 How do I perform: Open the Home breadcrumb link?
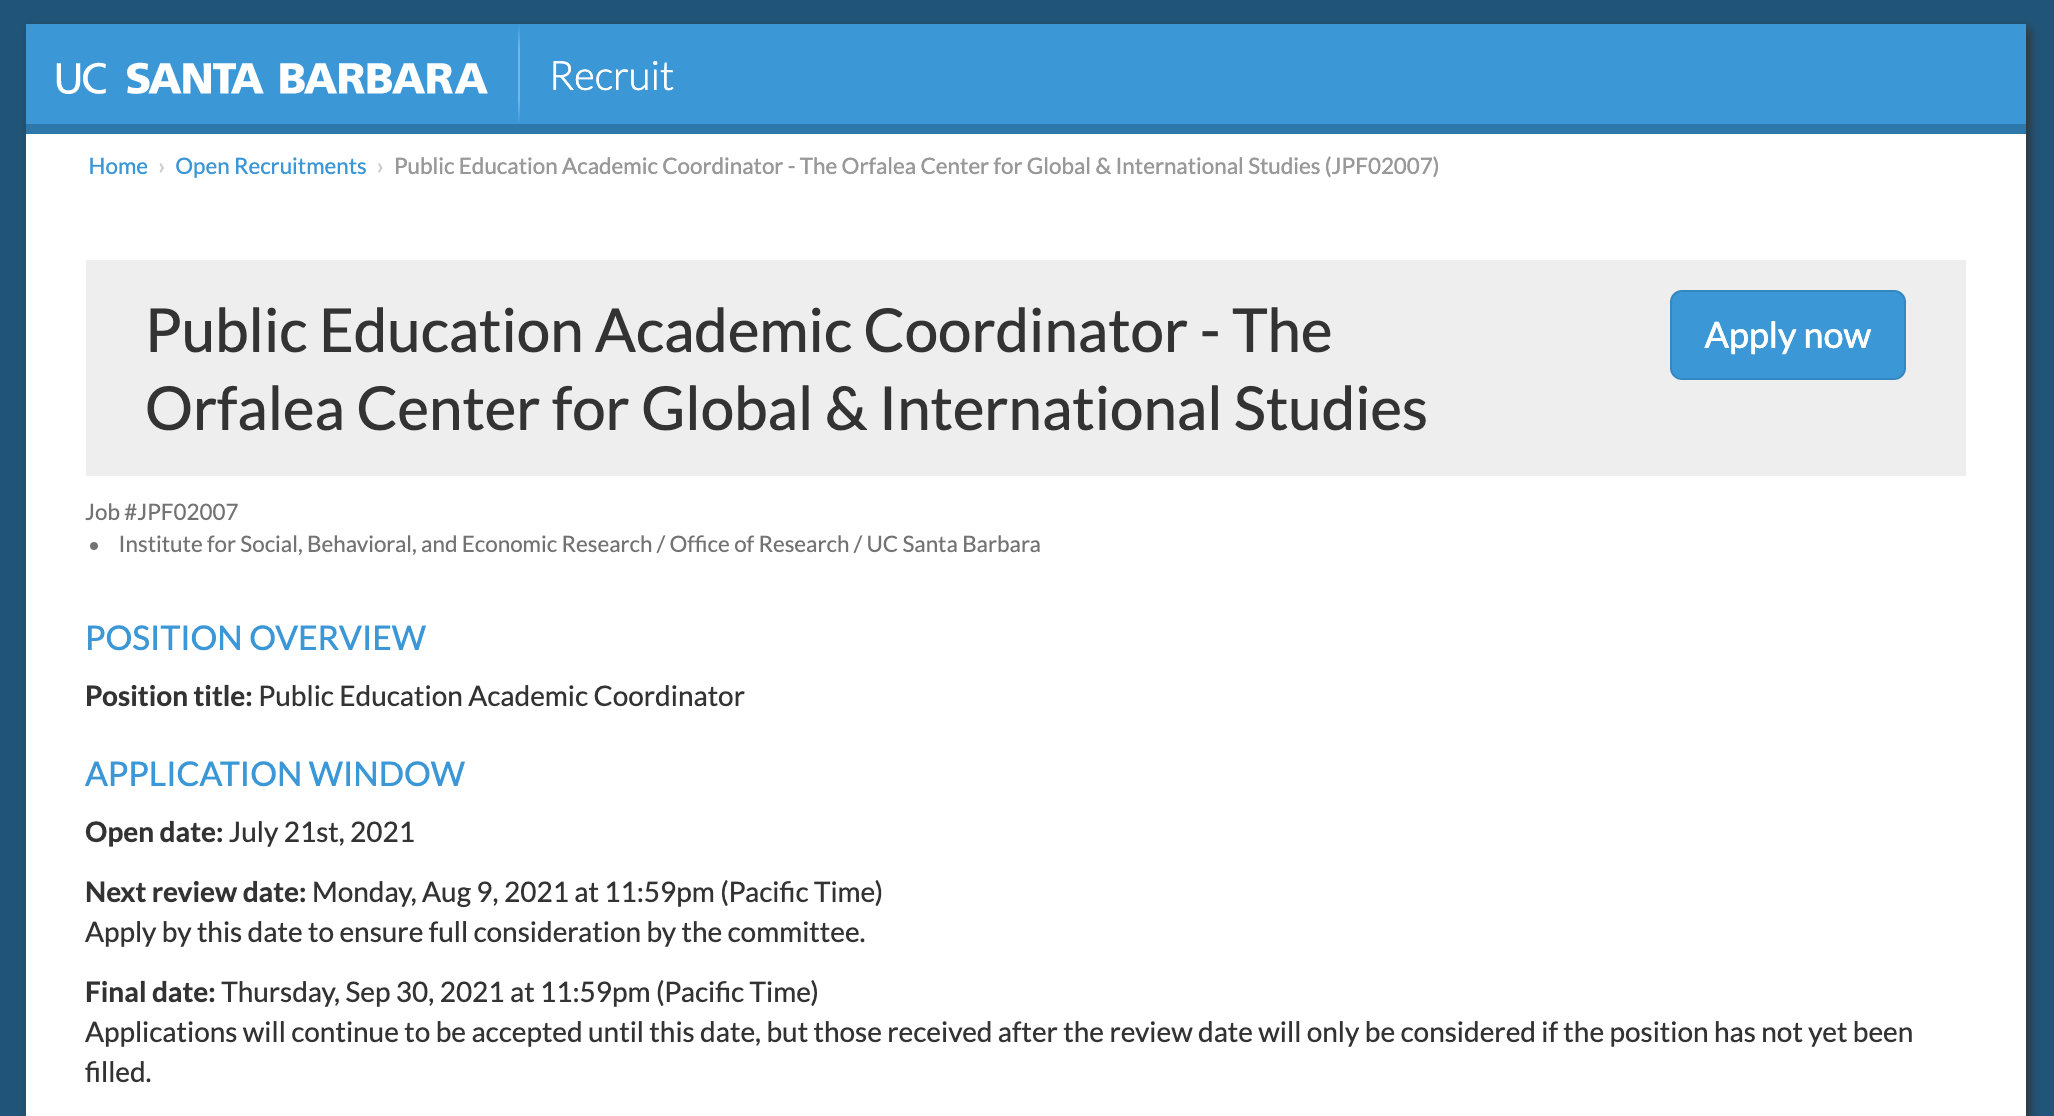coord(118,166)
